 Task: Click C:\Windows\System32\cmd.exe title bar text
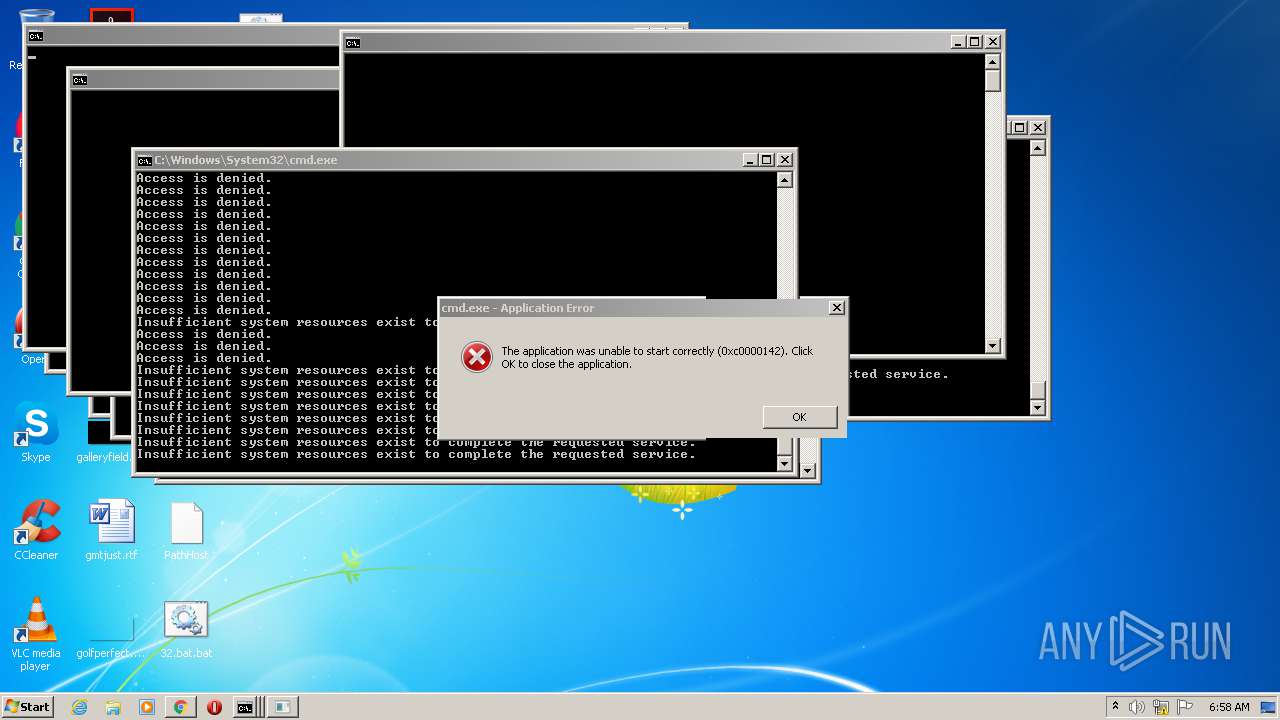point(245,160)
